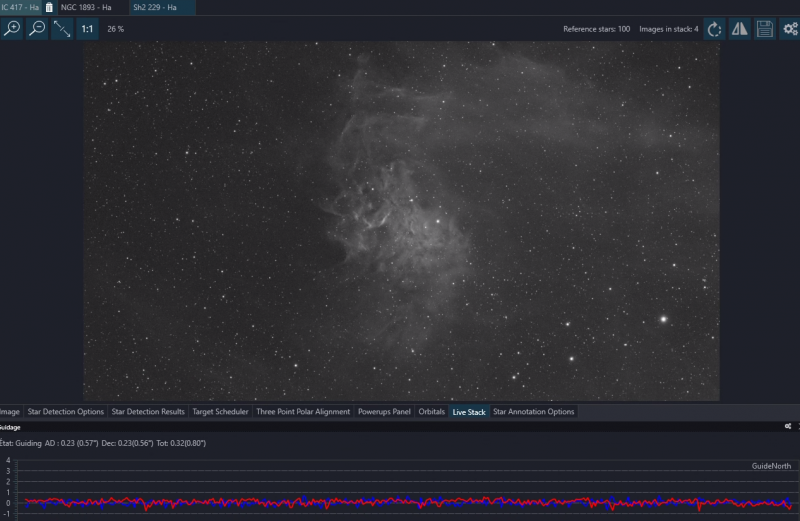The image size is (800, 521).
Task: Set zoom to 1:1 scale
Action: click(87, 29)
